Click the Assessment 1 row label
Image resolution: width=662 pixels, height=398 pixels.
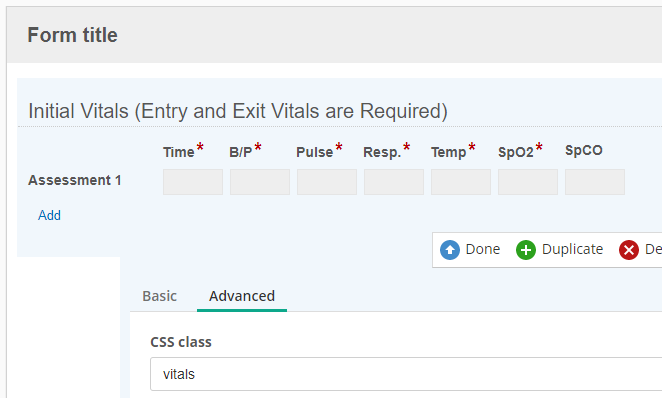[x=75, y=180]
